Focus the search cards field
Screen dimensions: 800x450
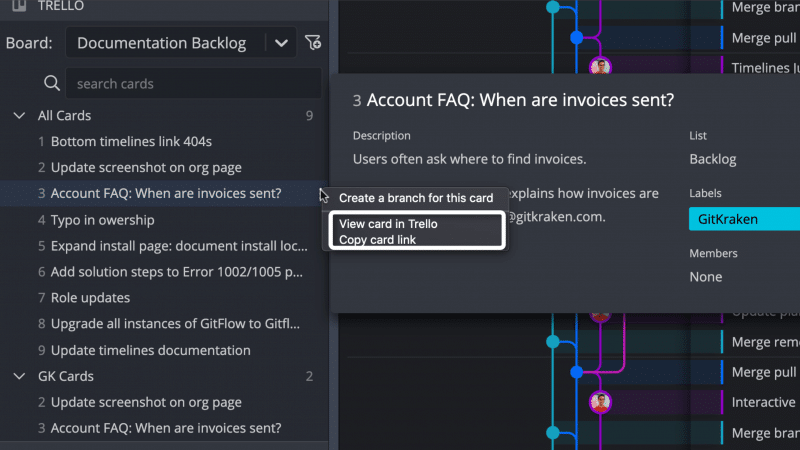pyautogui.click(x=194, y=83)
